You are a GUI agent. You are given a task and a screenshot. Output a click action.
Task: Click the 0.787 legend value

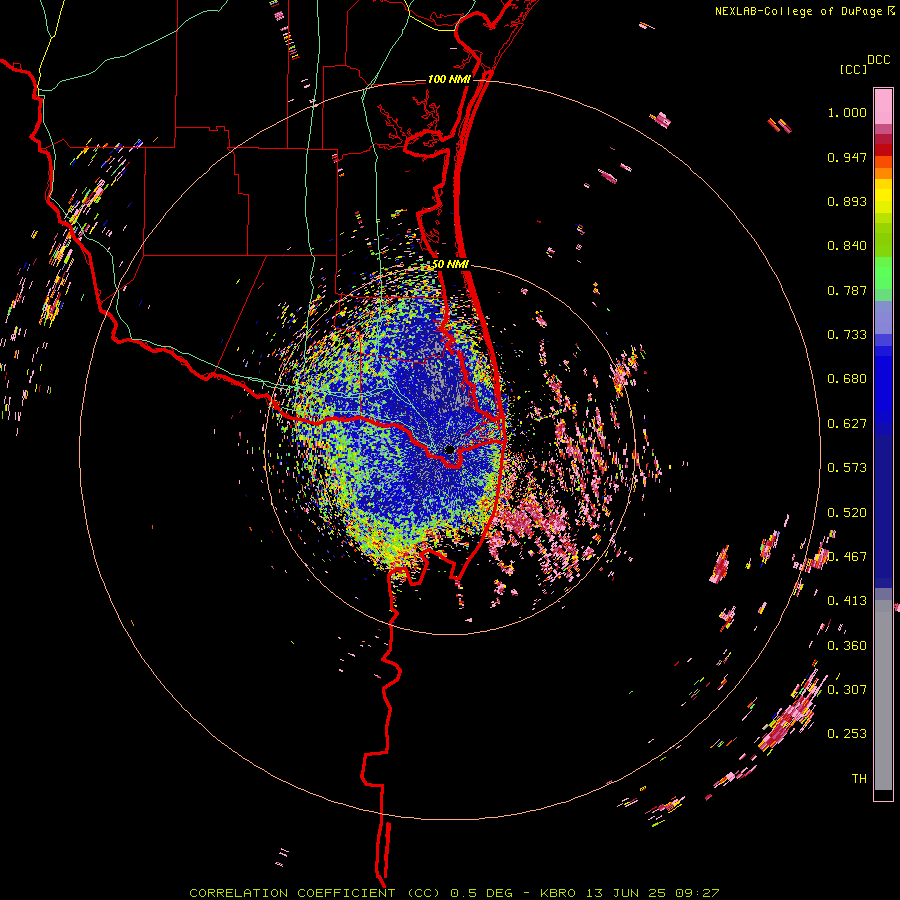847,290
